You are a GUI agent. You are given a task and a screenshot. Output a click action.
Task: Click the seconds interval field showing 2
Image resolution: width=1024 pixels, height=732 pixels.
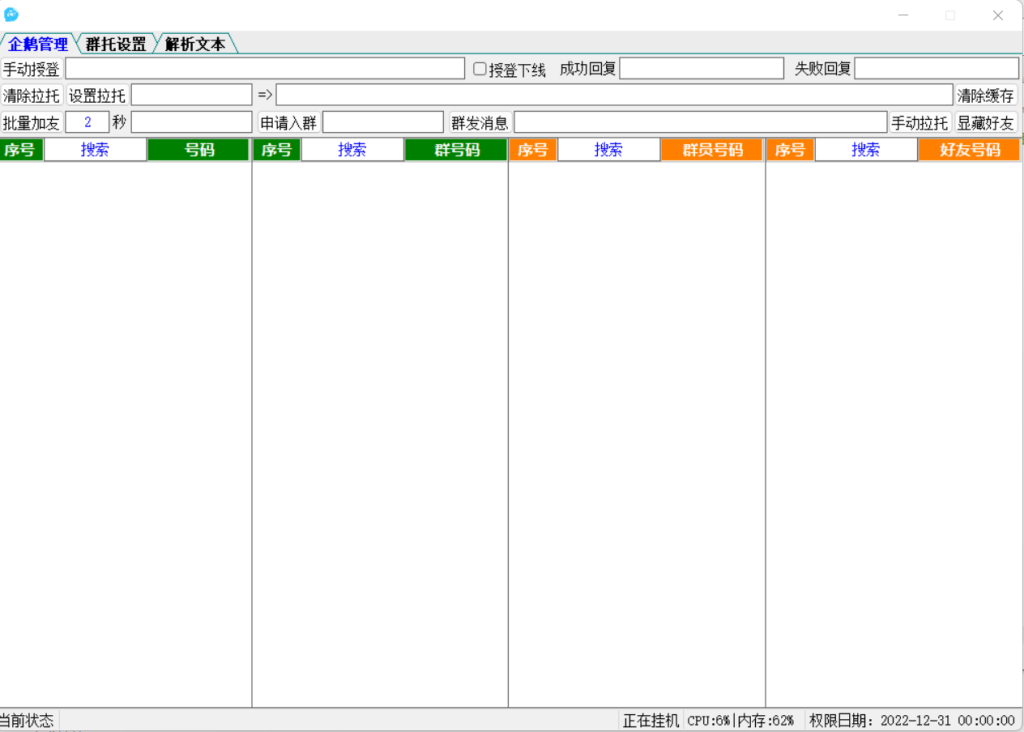(88, 123)
